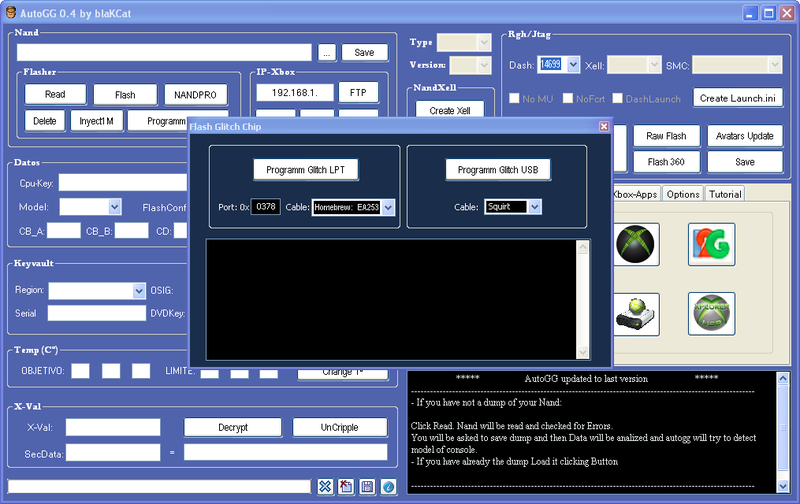Click the LPT Port 0378 field
Image resolution: width=800 pixels, height=504 pixels.
pyautogui.click(x=266, y=207)
